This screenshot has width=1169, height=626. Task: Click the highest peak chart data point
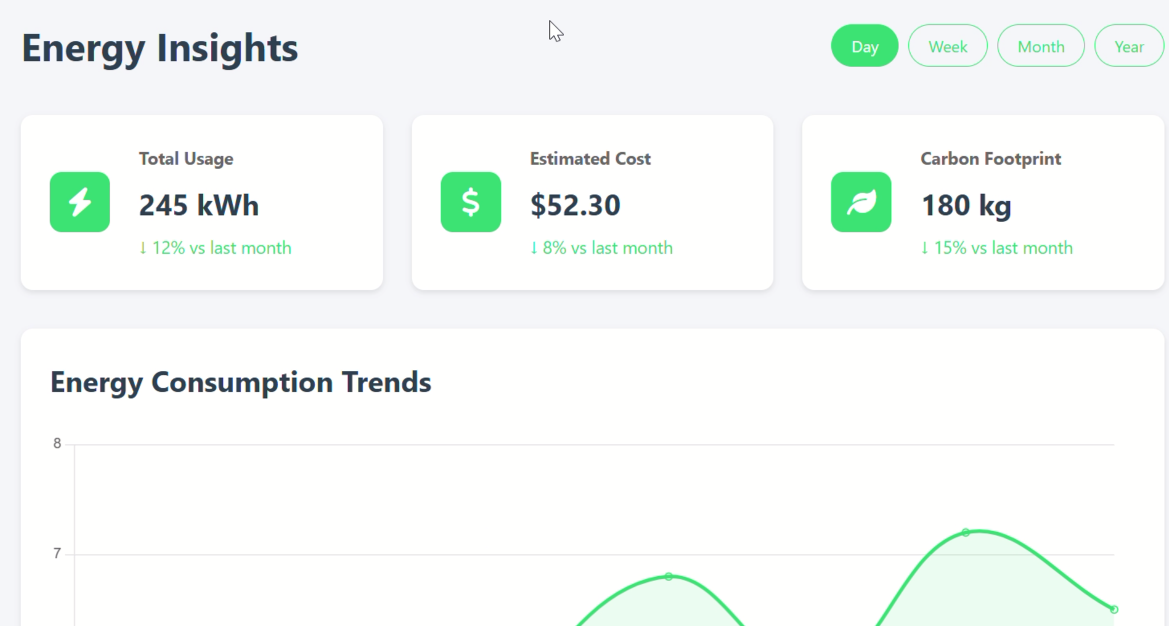pos(965,532)
